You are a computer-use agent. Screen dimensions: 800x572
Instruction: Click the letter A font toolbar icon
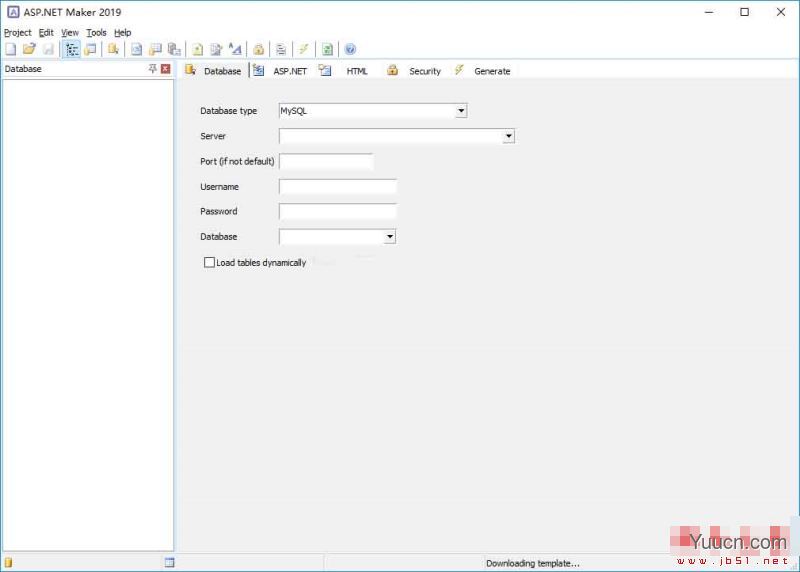(x=235, y=49)
